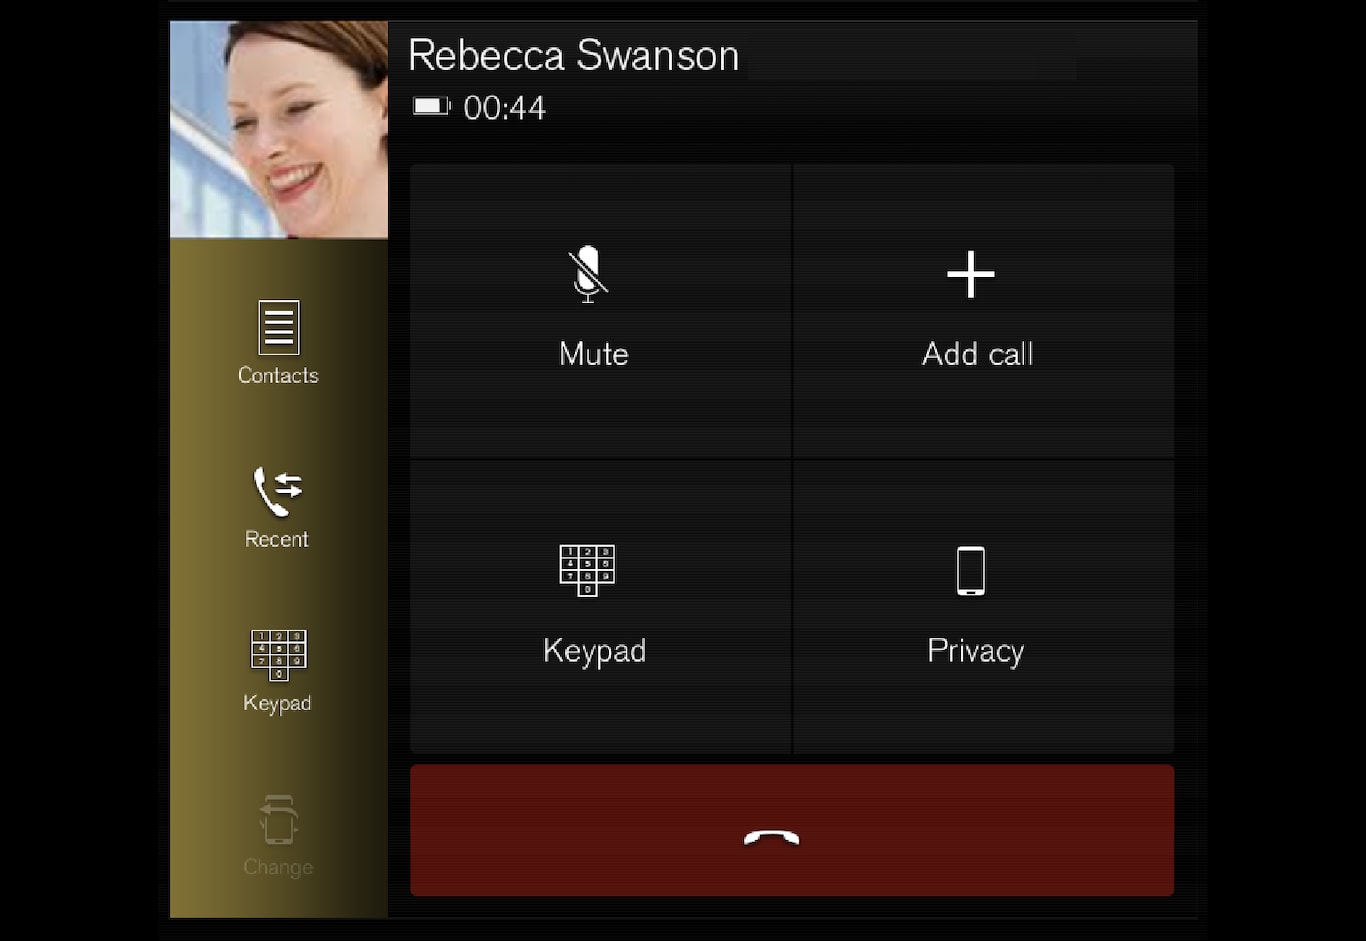Open the in-call Keypad tile

pos(600,607)
